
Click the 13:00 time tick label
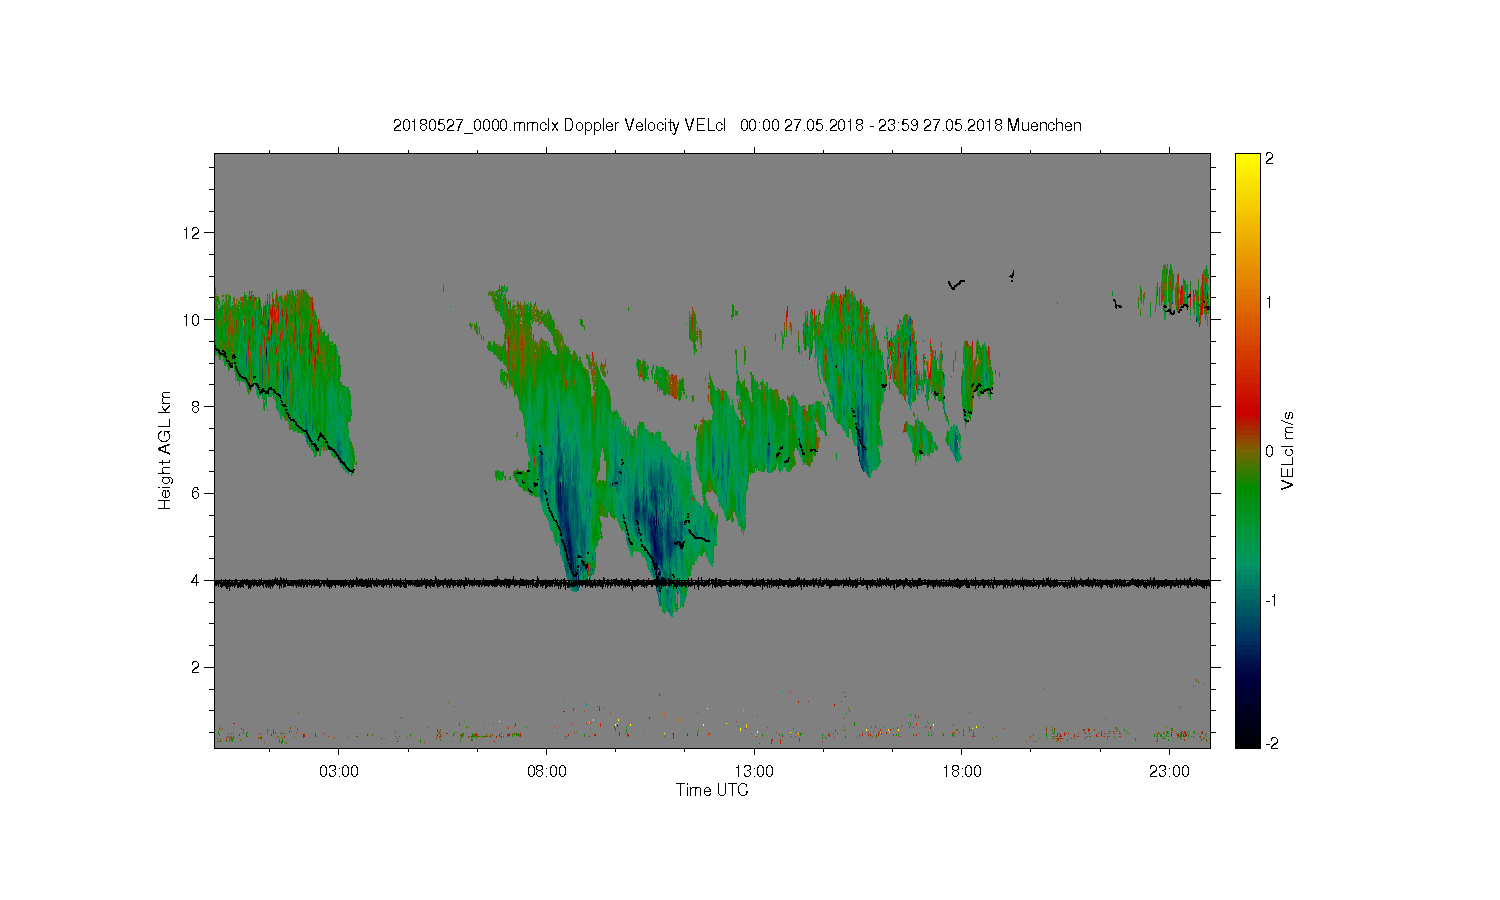754,772
